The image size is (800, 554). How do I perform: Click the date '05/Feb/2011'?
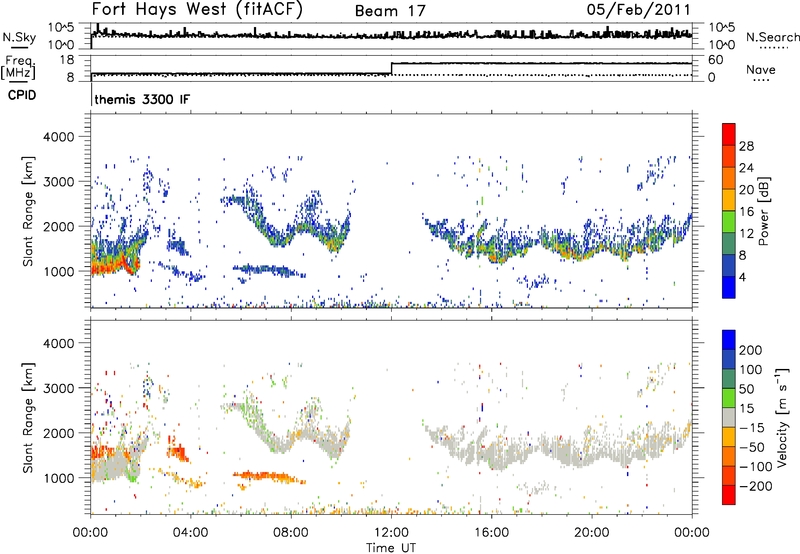click(638, 10)
